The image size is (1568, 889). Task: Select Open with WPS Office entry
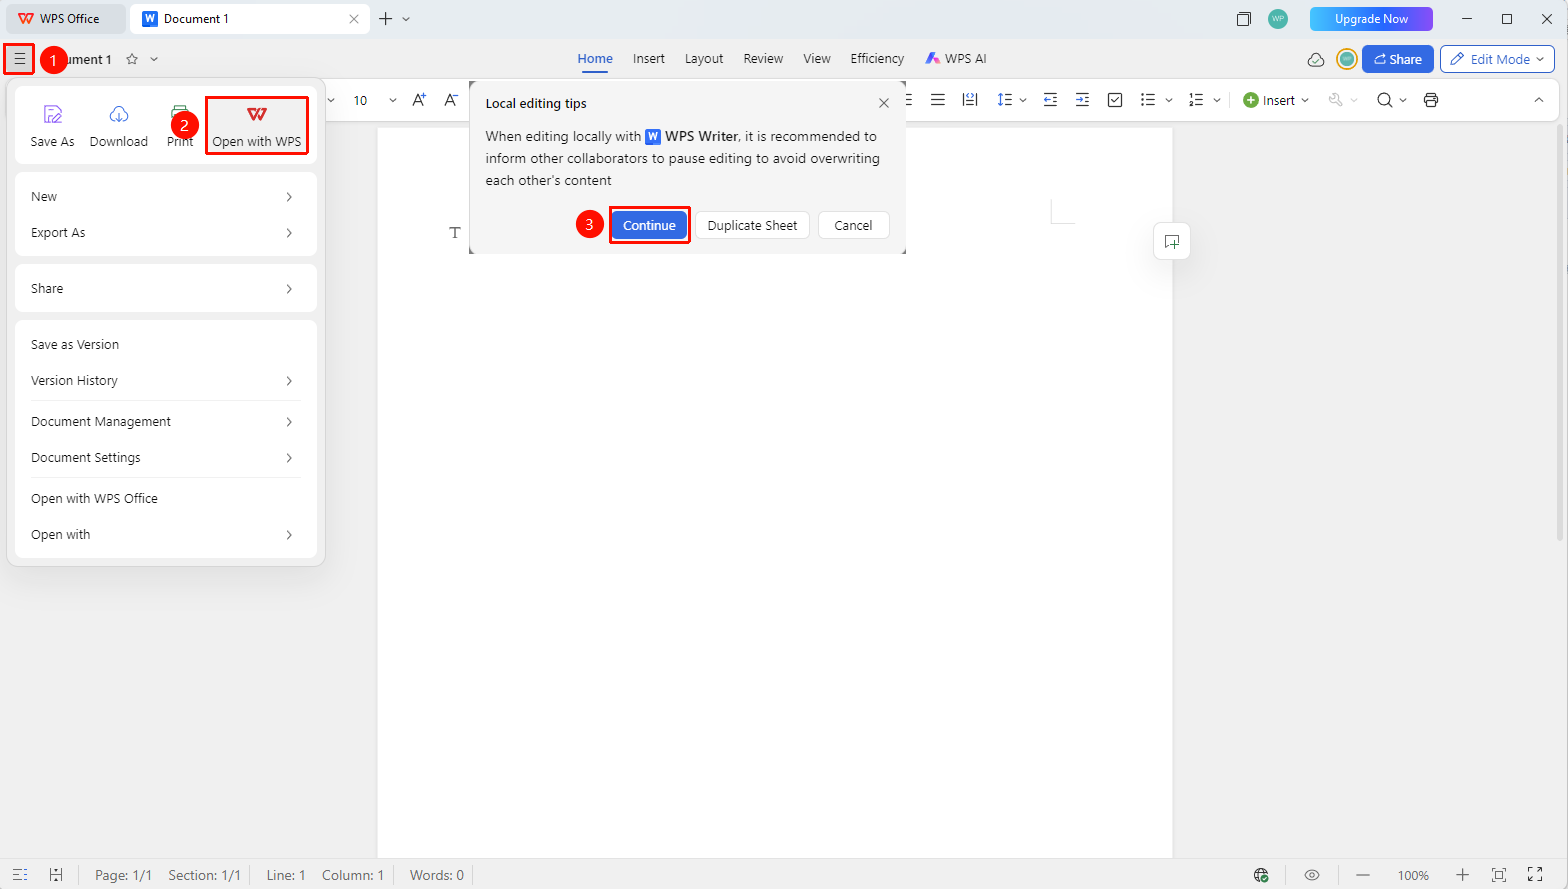(x=166, y=499)
